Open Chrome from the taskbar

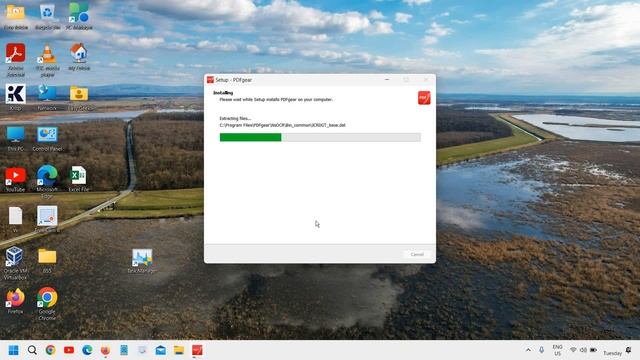(51, 350)
